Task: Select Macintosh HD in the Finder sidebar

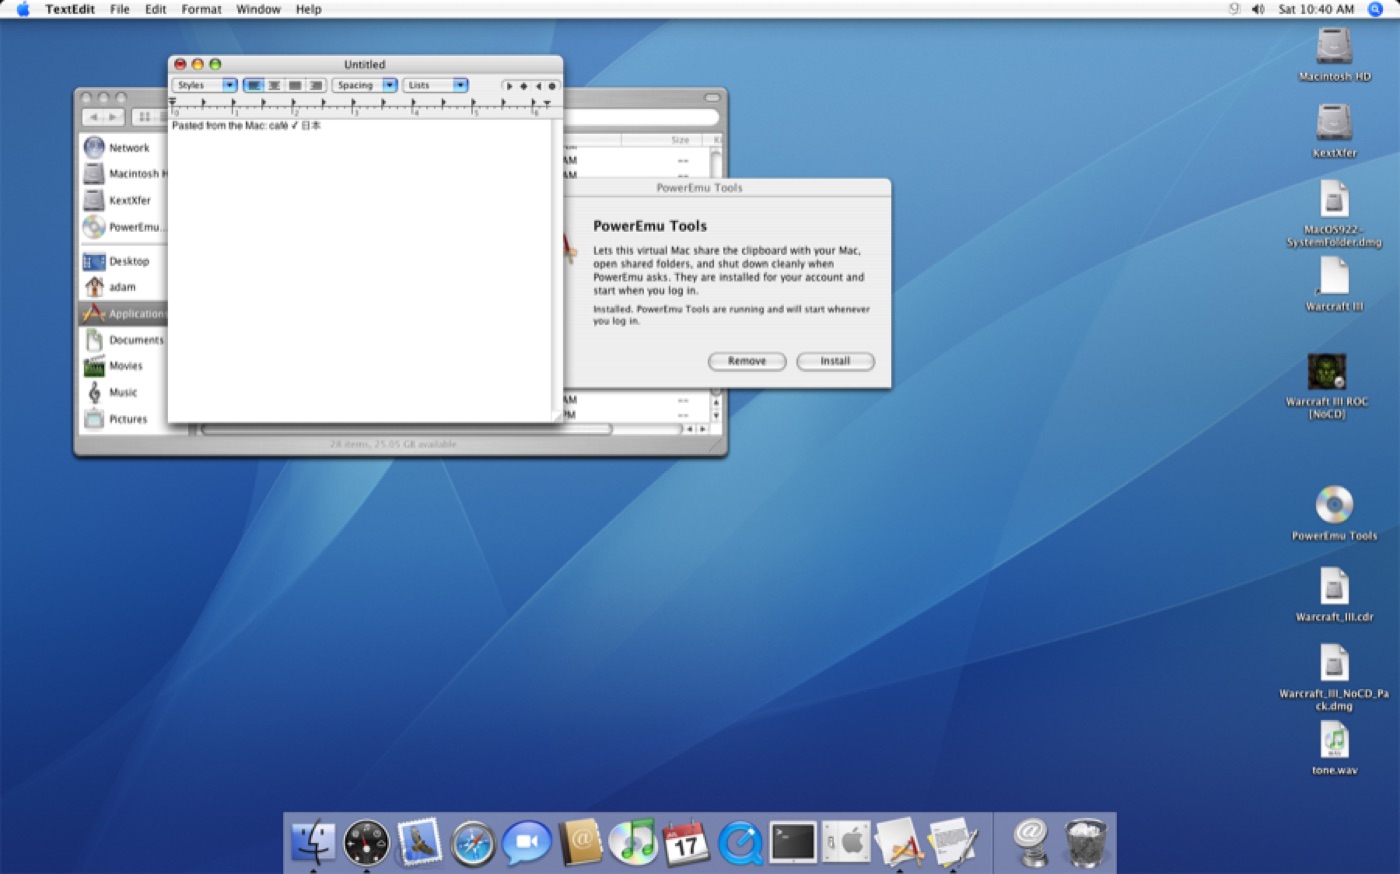Action: [121, 174]
